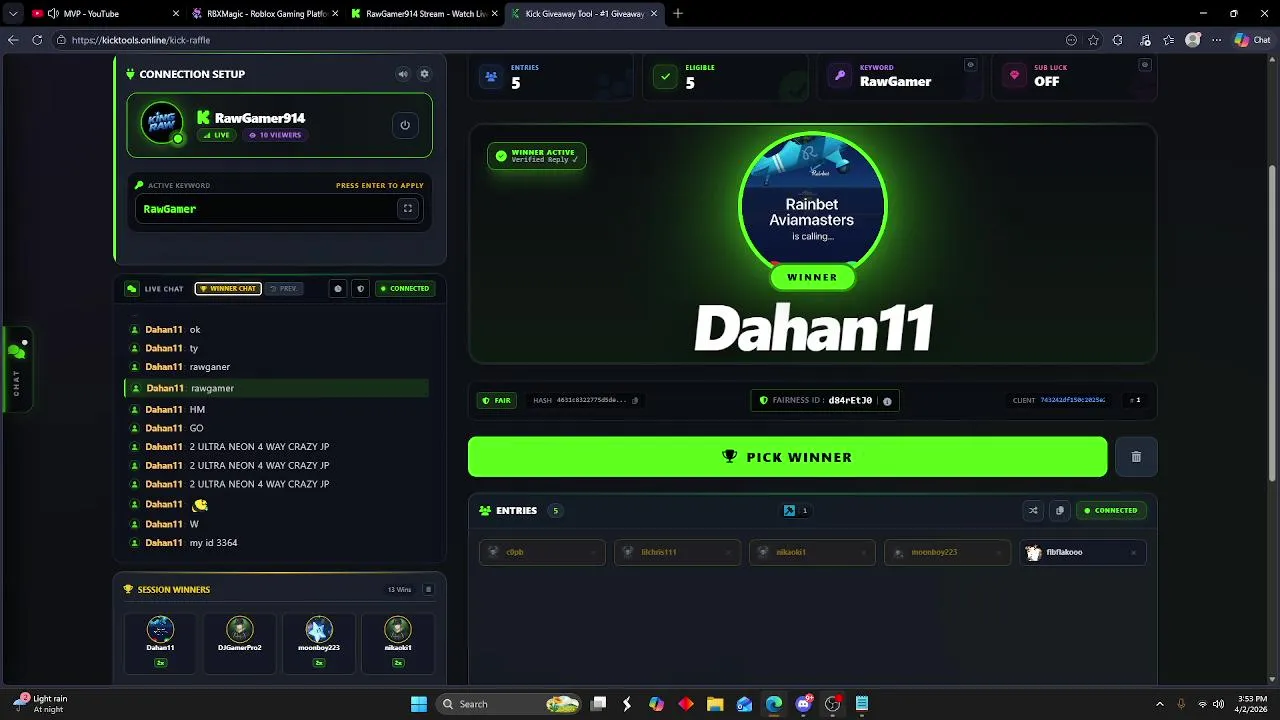Click the clock icon in chat header

(x=338, y=289)
